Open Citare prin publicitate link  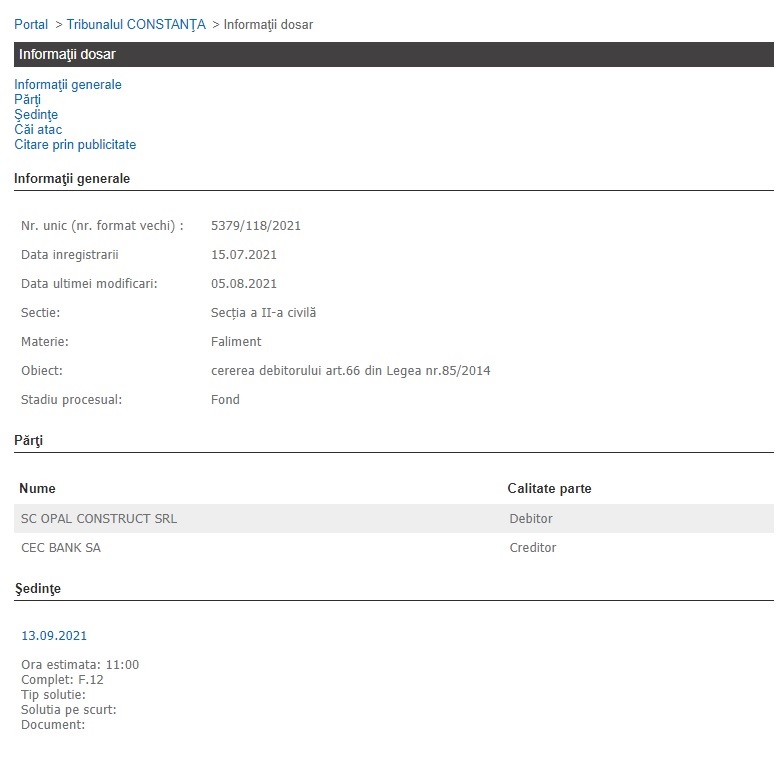[x=75, y=145]
